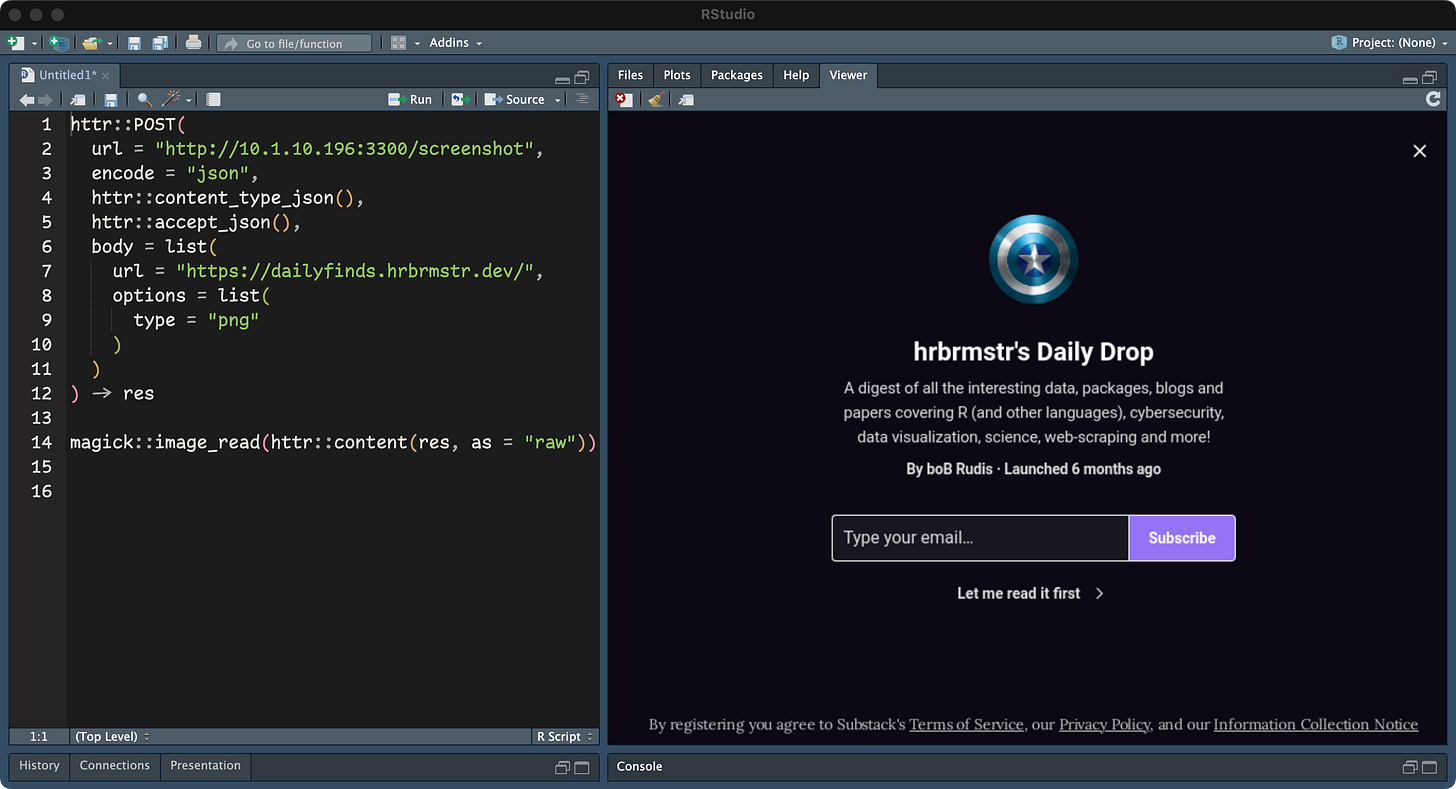Open the Privacy Policy link
This screenshot has height=789, width=1456.
tap(1105, 724)
